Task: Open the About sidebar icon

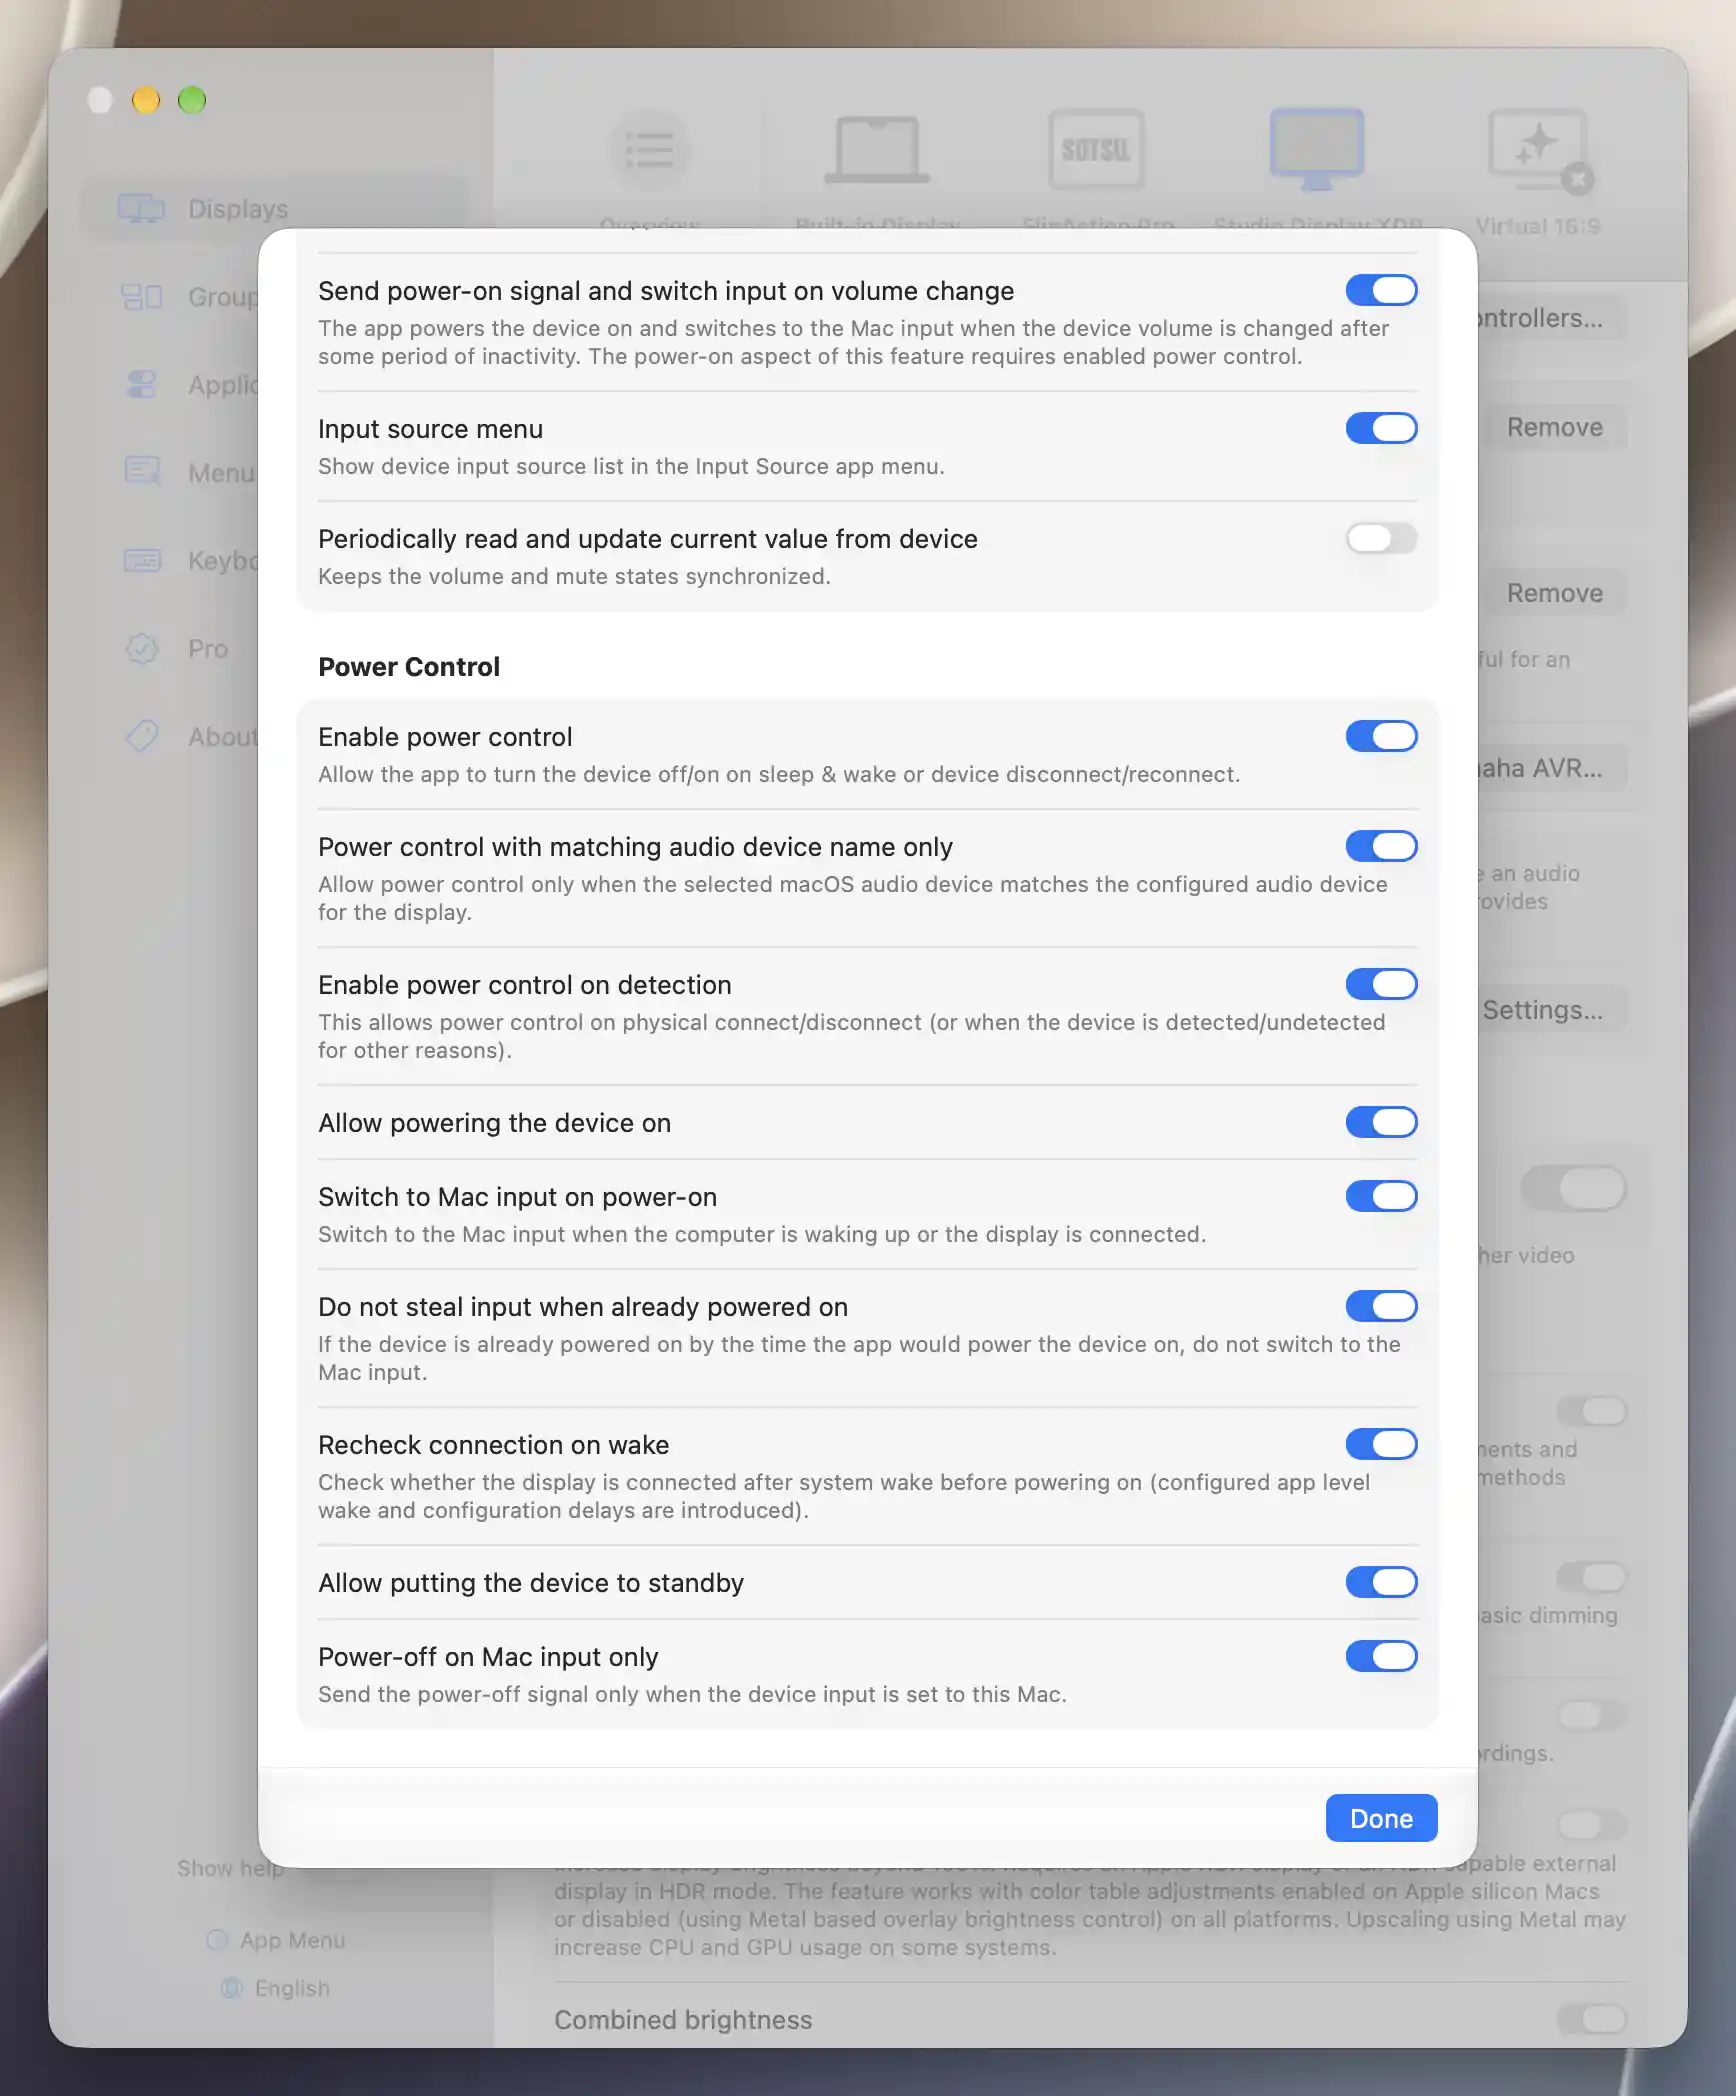Action: point(142,736)
